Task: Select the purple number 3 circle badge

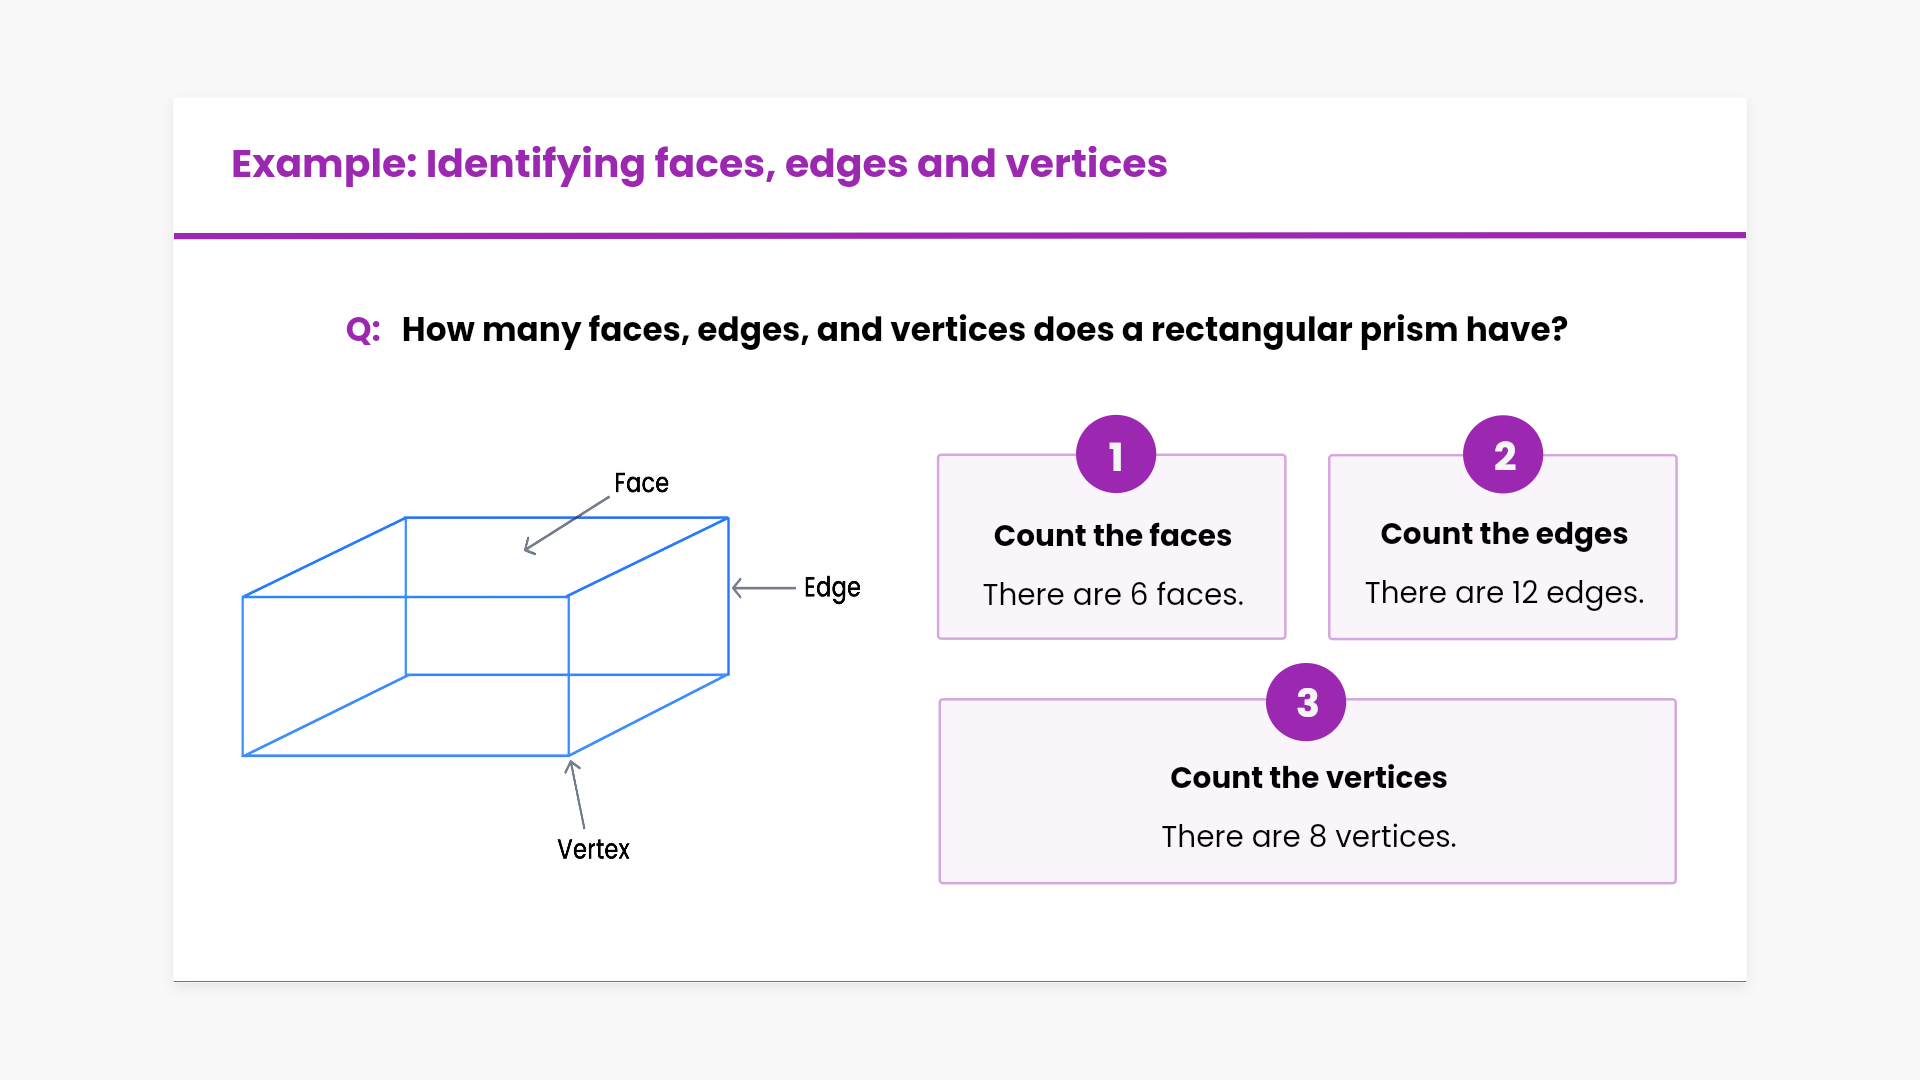Action: 1306,702
